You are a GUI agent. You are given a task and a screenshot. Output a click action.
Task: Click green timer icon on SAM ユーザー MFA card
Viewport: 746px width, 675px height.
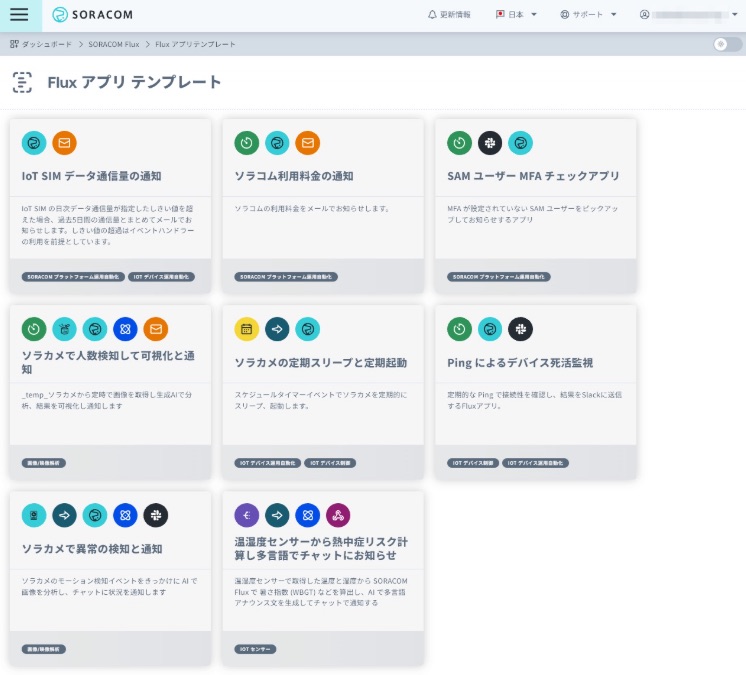[x=459, y=143]
